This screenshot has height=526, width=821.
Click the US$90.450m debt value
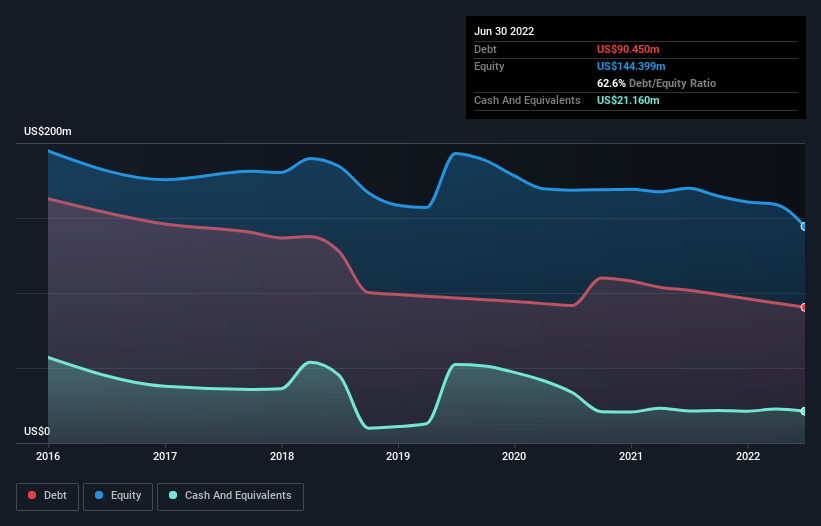click(628, 49)
